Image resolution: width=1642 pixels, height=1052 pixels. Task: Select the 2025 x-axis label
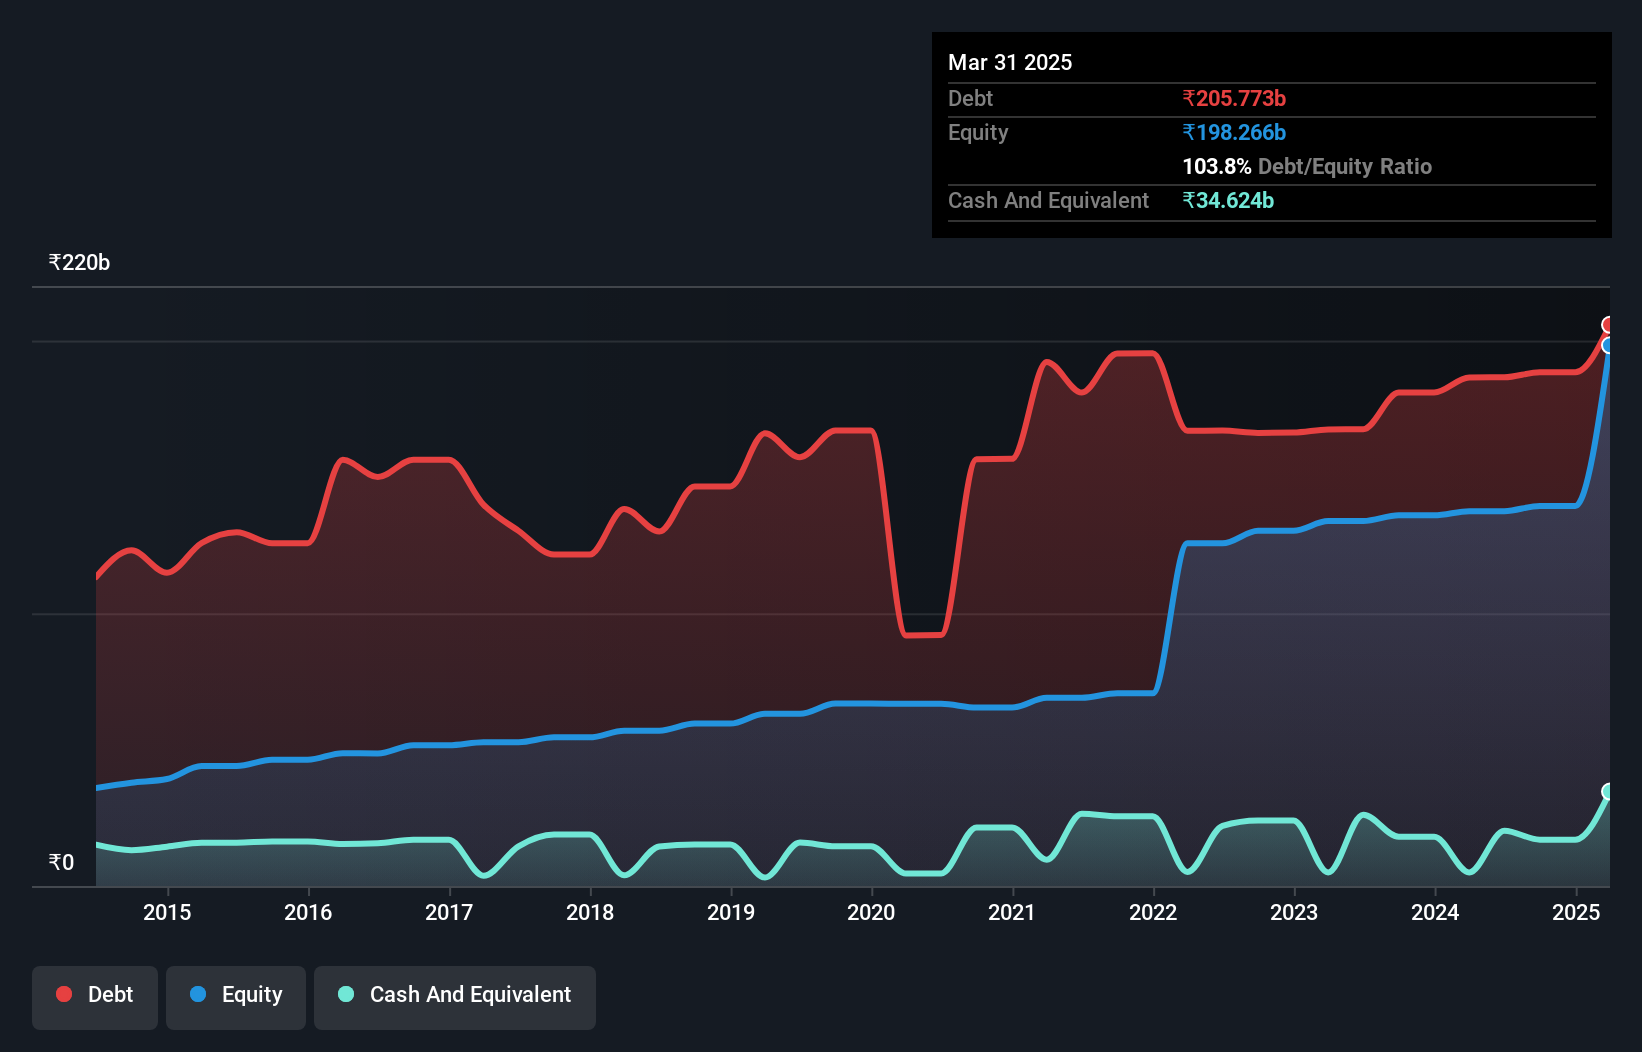click(x=1576, y=912)
